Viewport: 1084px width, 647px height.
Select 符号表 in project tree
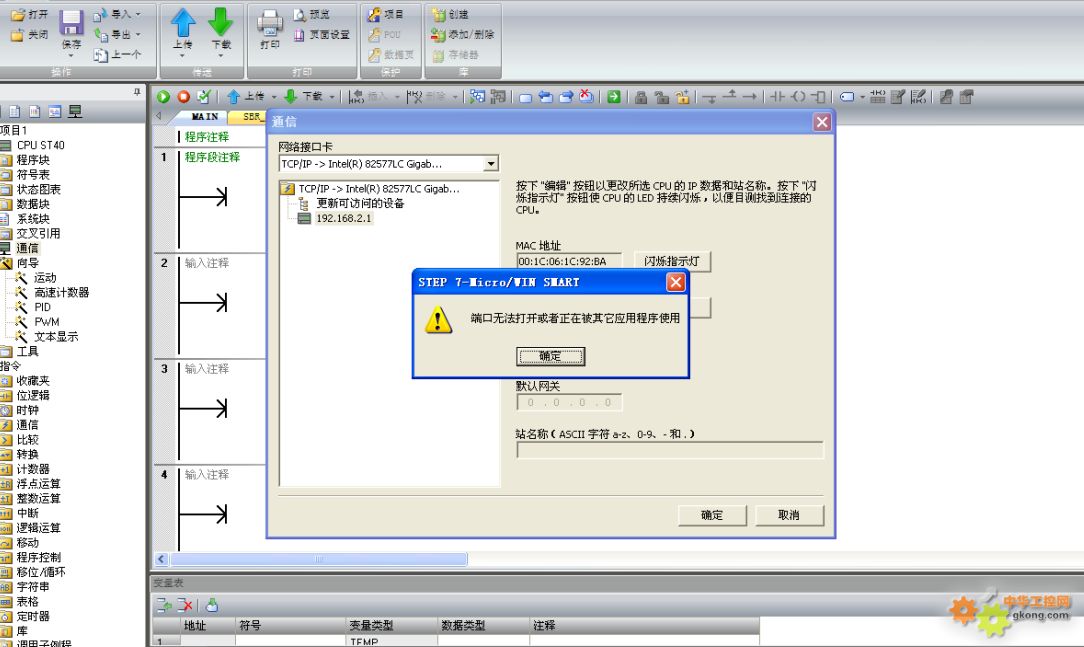point(33,174)
